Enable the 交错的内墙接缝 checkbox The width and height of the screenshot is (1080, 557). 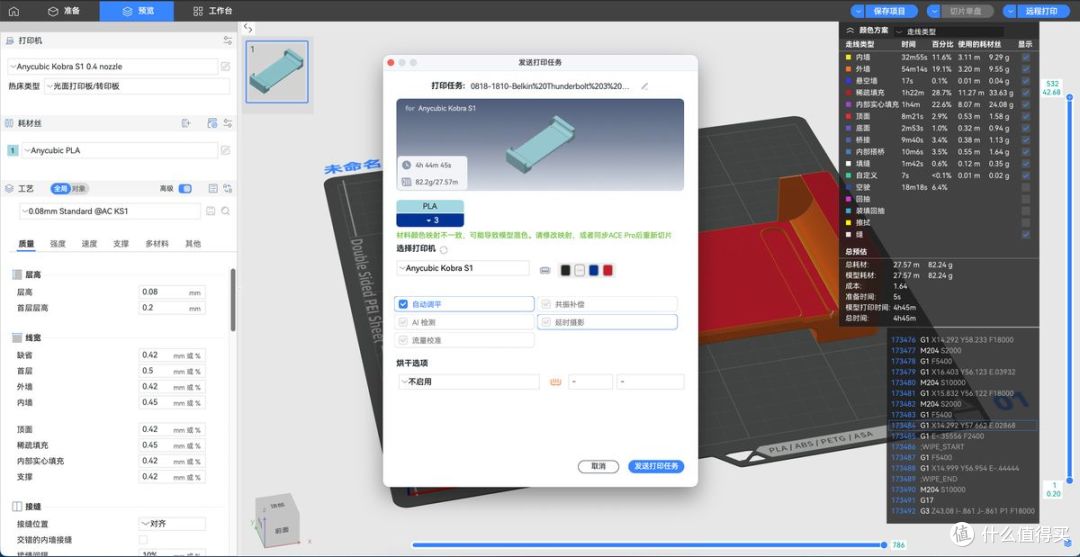point(143,539)
